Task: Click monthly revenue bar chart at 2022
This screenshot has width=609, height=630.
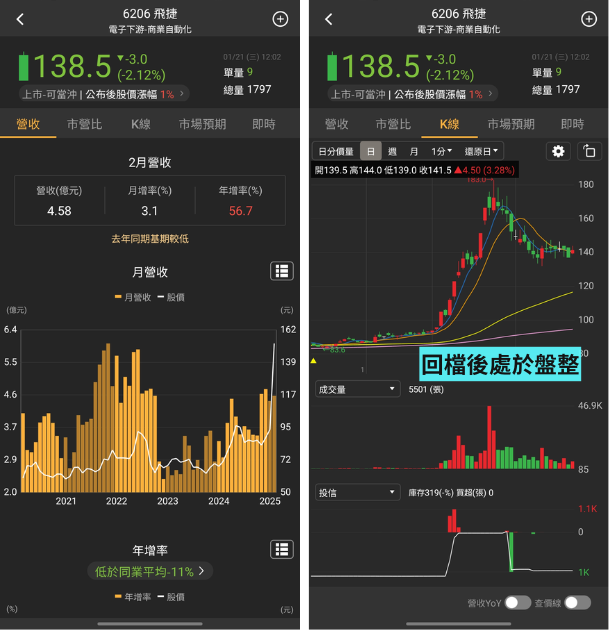Action: 116,424
